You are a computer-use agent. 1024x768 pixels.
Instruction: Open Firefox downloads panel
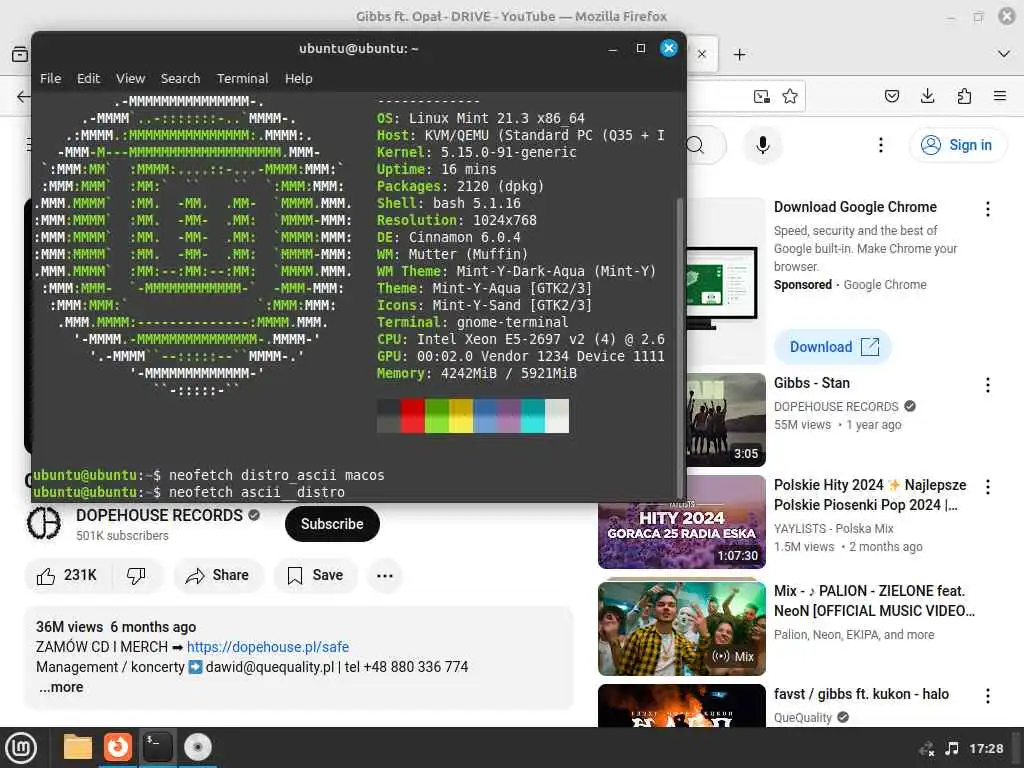click(x=927, y=96)
